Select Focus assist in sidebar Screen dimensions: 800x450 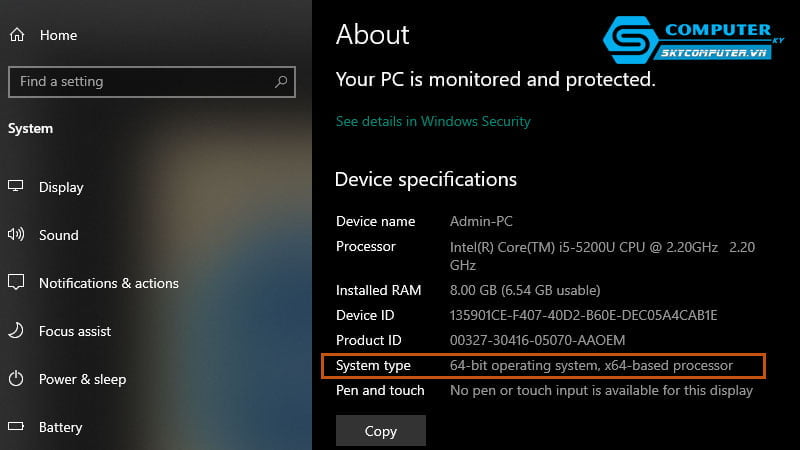(x=75, y=331)
